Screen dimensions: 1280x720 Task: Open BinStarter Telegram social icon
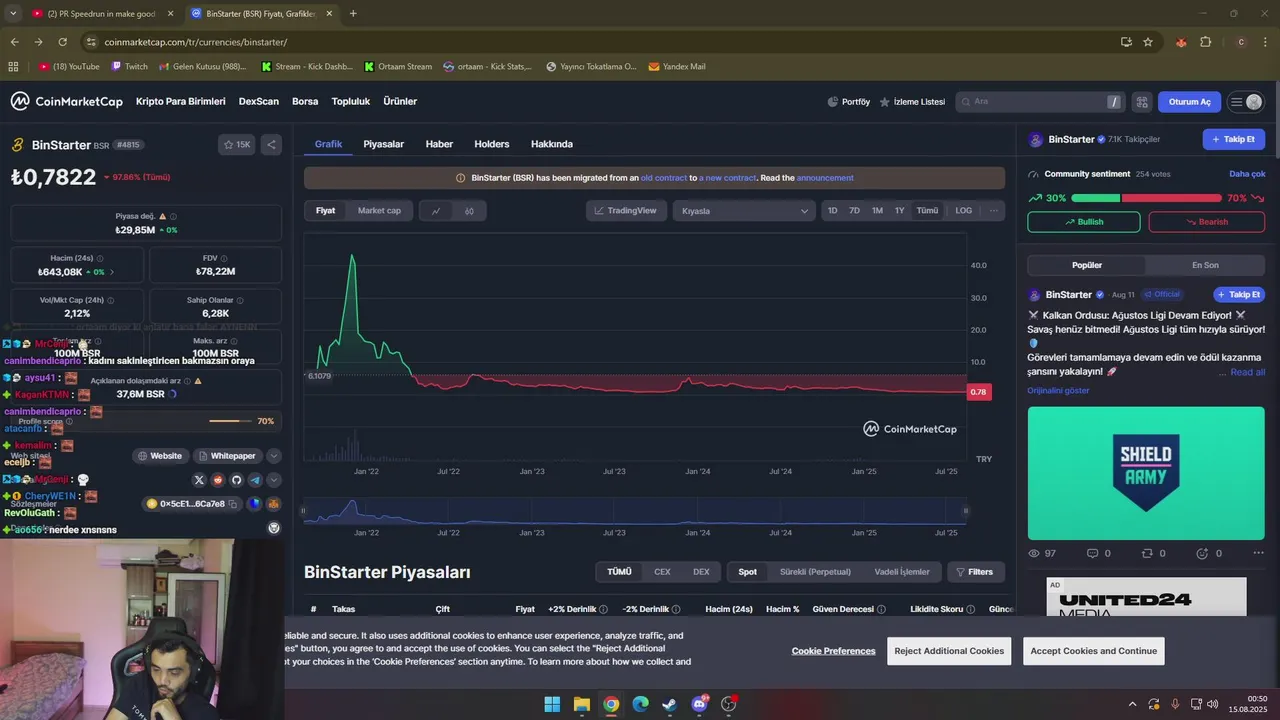pos(255,480)
